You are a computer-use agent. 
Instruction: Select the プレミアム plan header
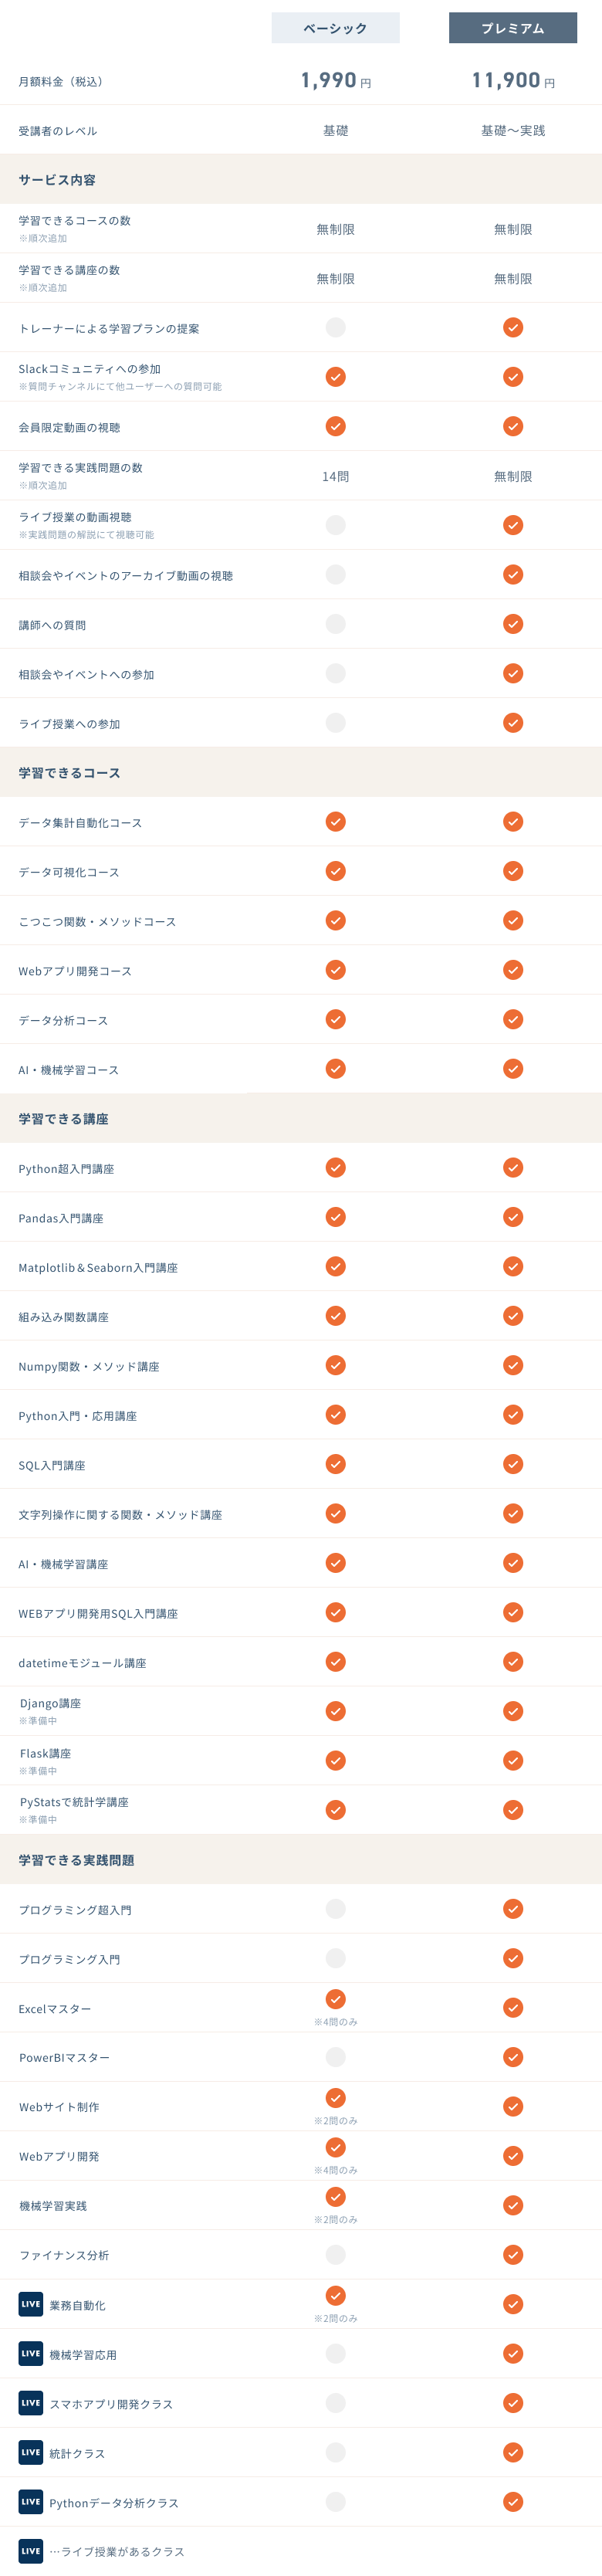[x=513, y=28]
